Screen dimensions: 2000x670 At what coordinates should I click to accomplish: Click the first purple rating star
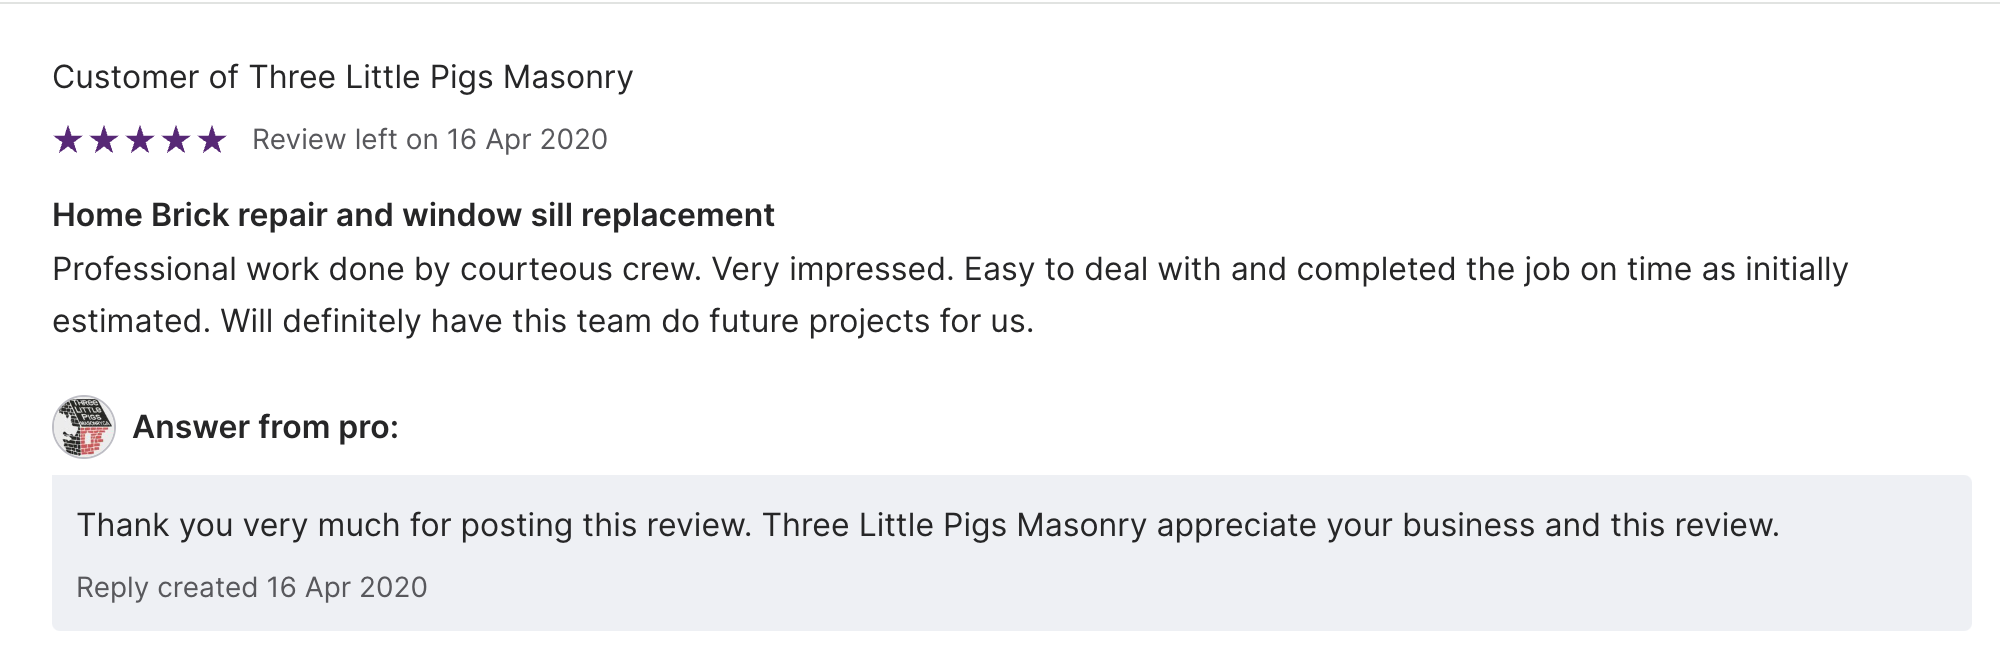[x=68, y=140]
